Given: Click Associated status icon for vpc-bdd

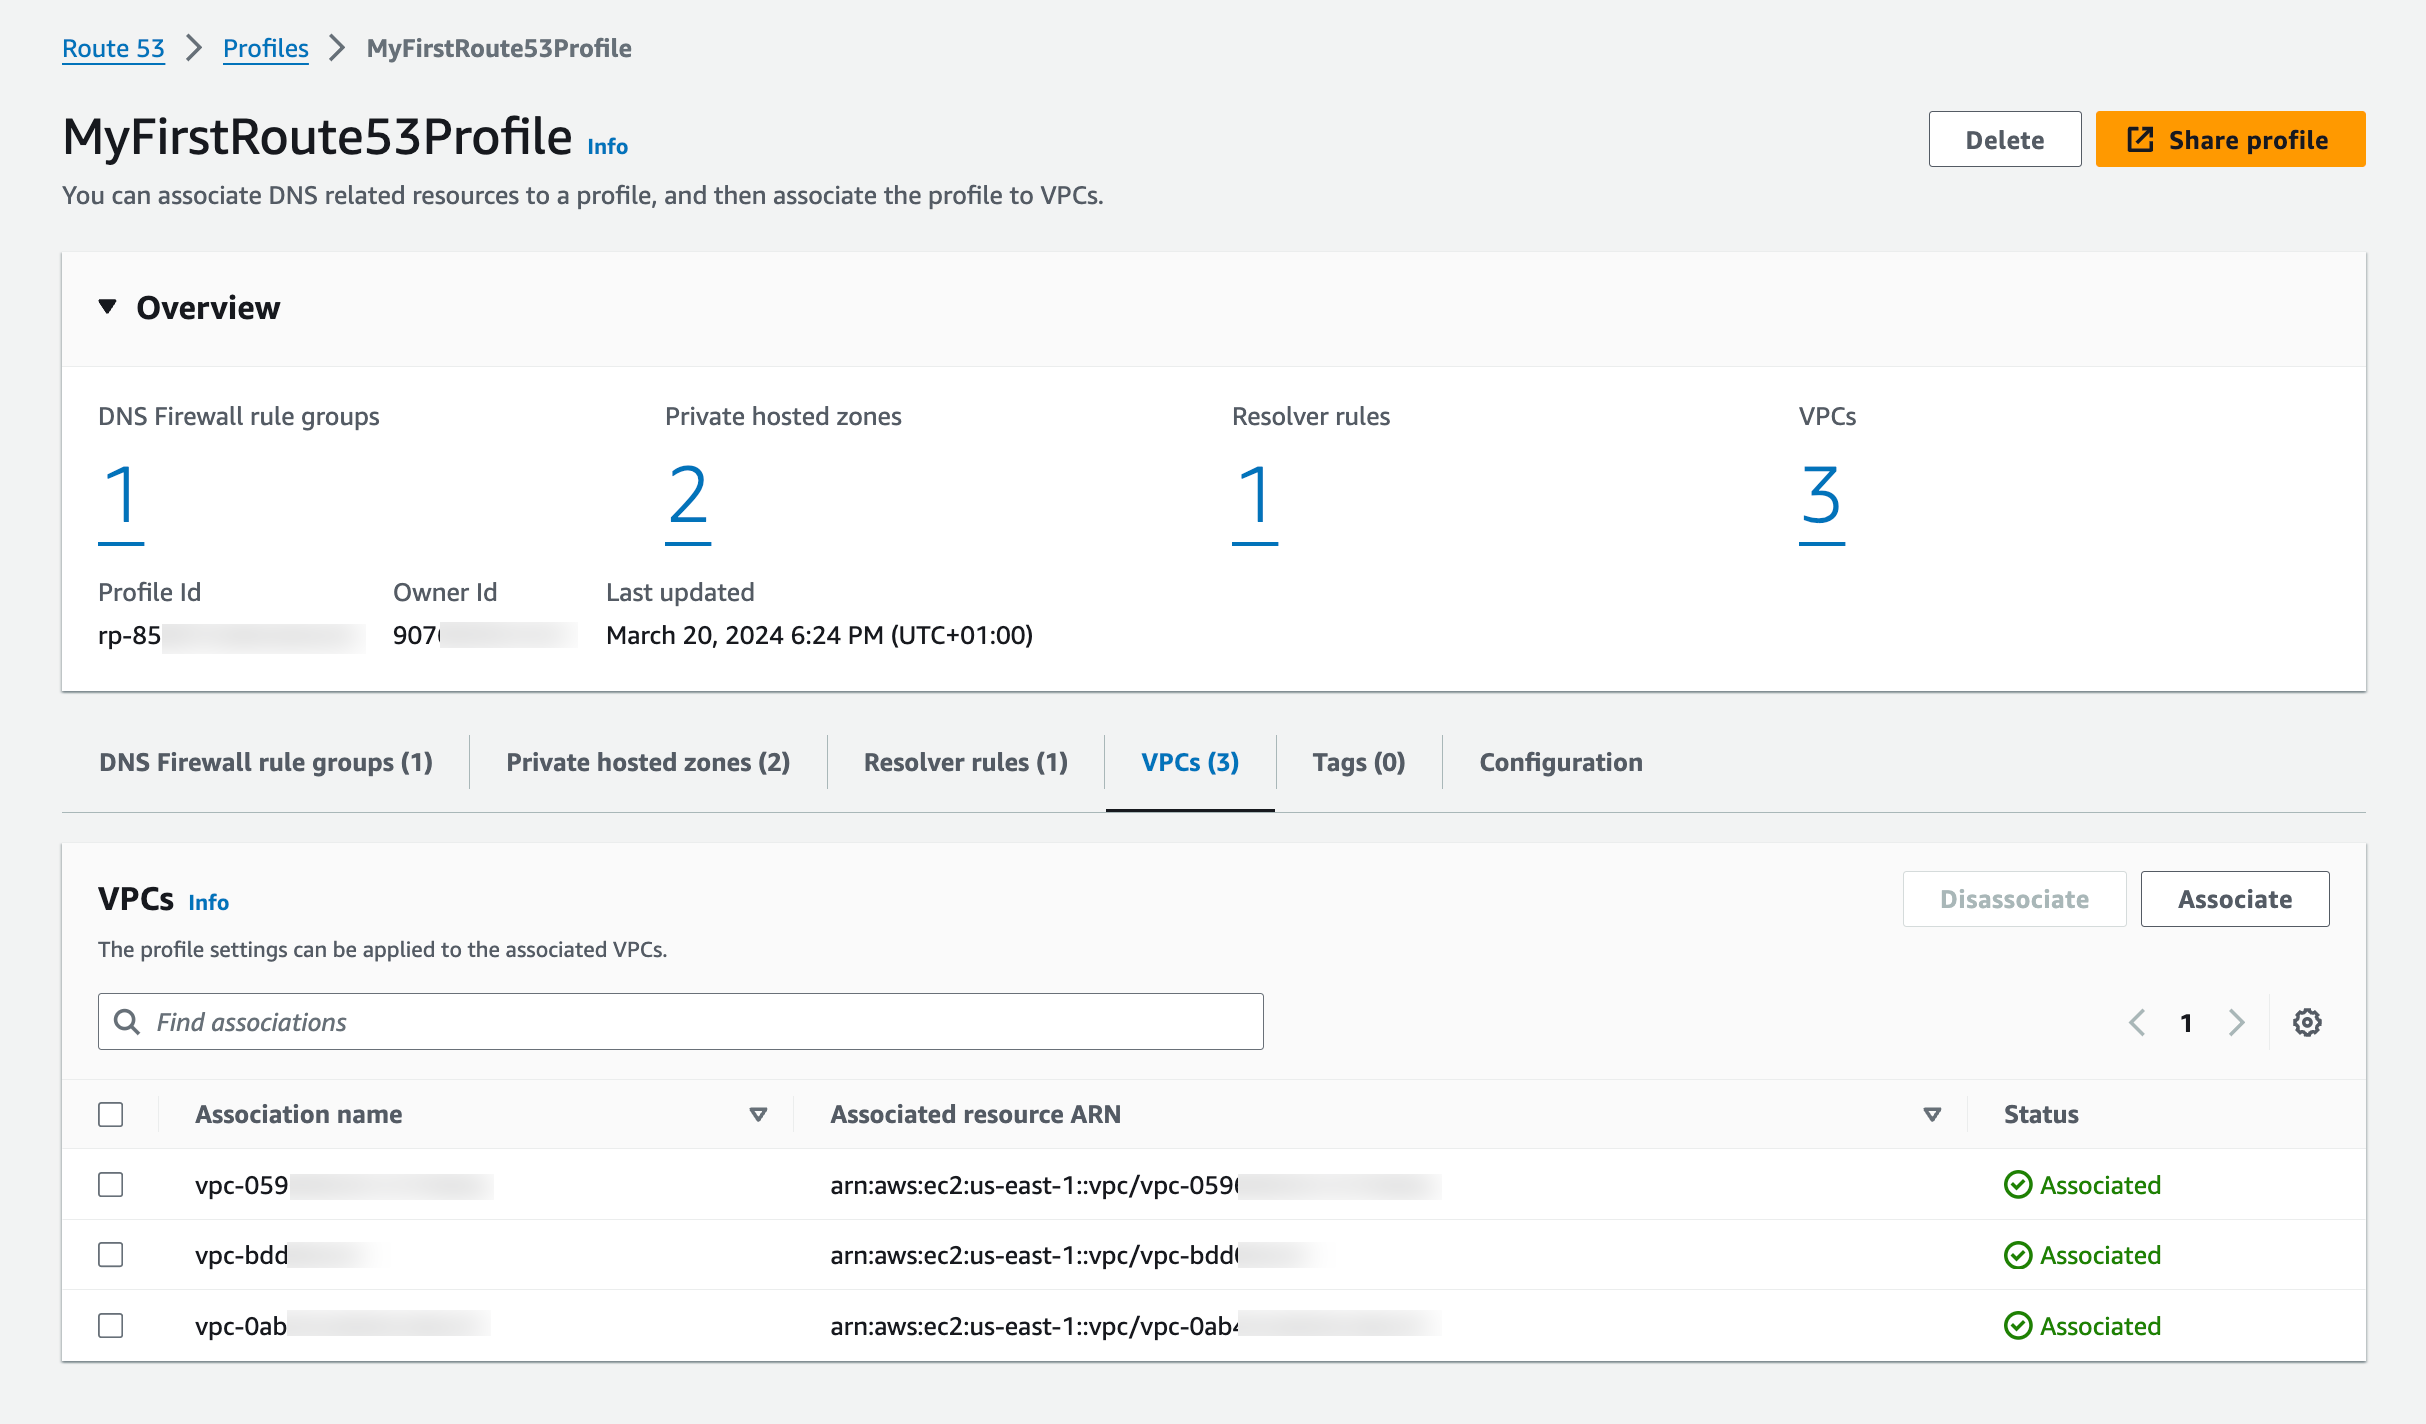Looking at the screenshot, I should click(2018, 1255).
